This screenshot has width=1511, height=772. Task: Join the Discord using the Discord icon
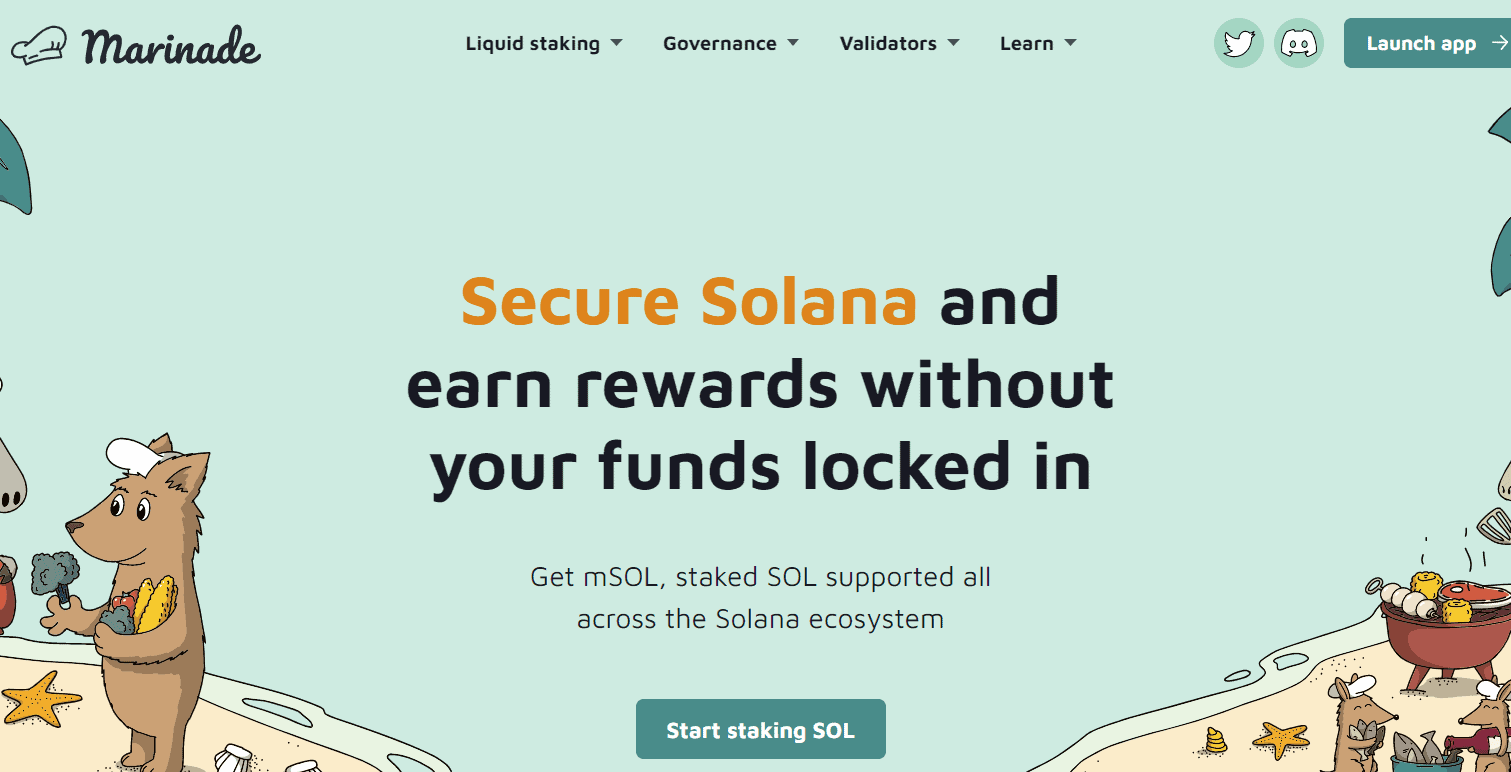(1298, 43)
